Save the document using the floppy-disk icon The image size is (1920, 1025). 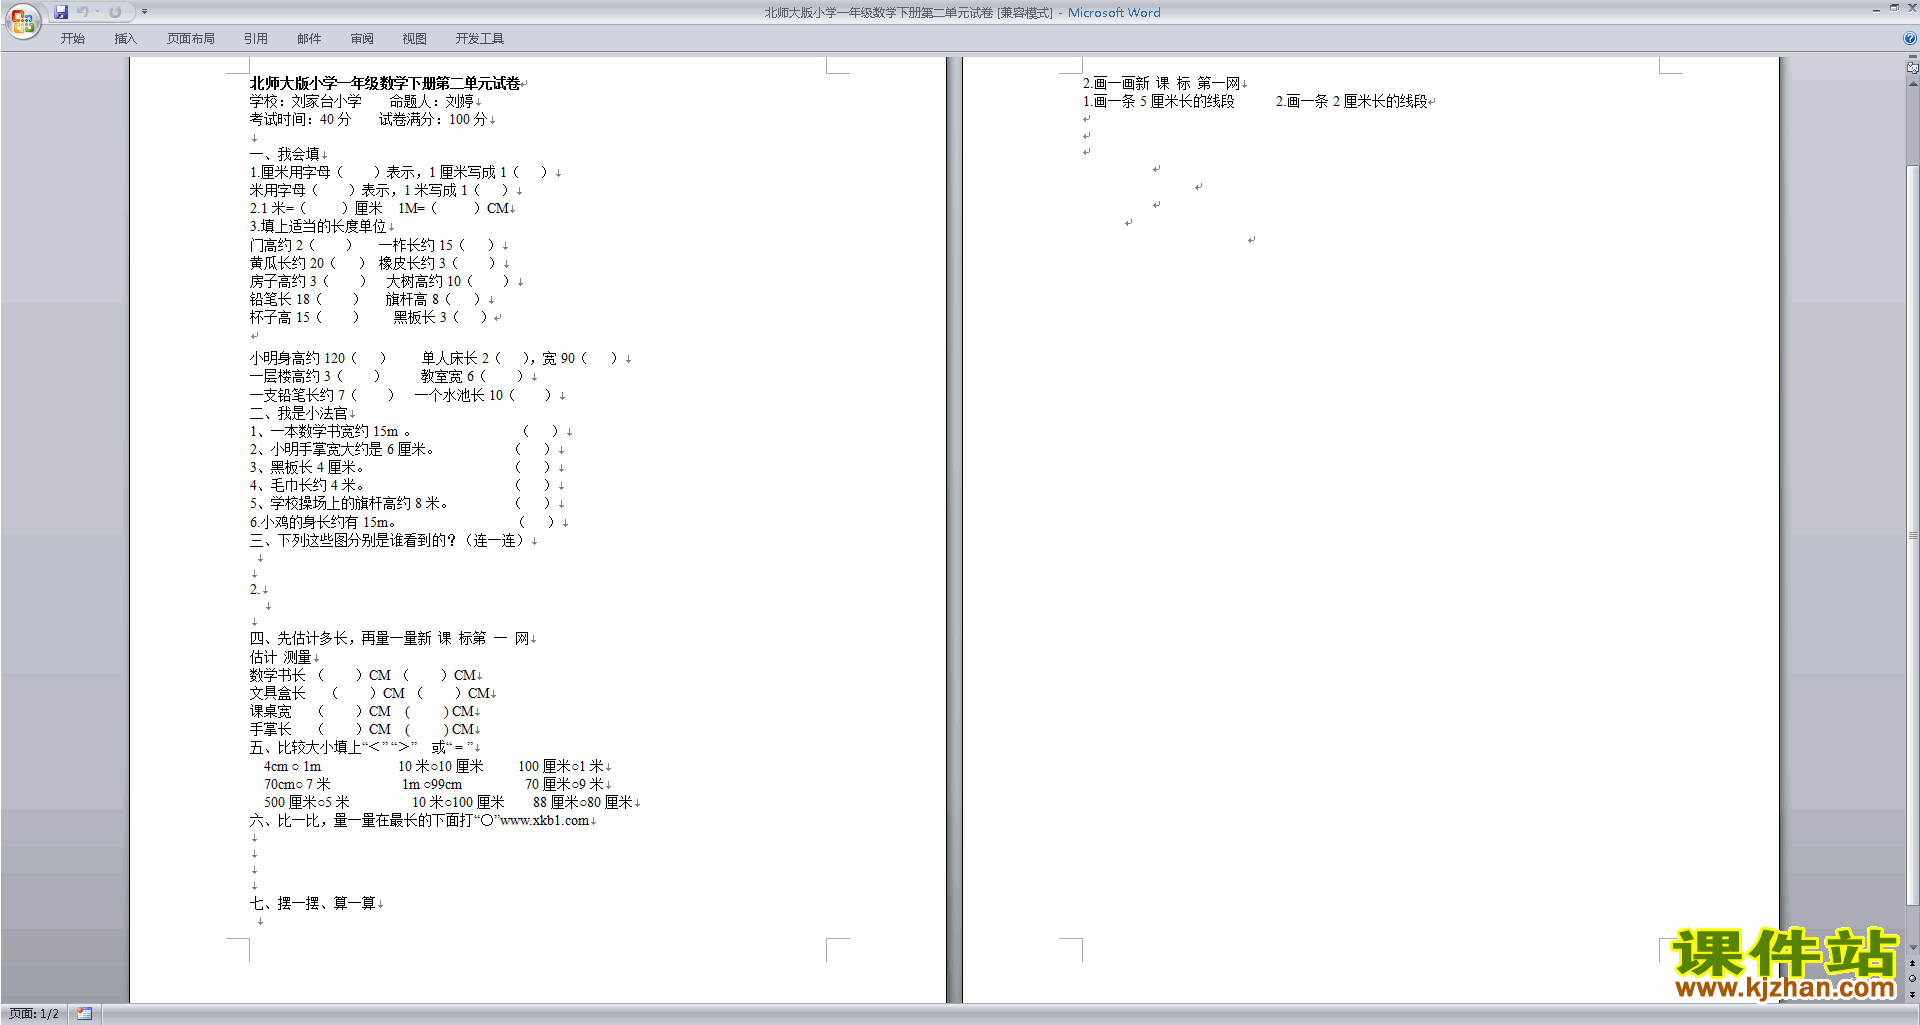point(61,12)
